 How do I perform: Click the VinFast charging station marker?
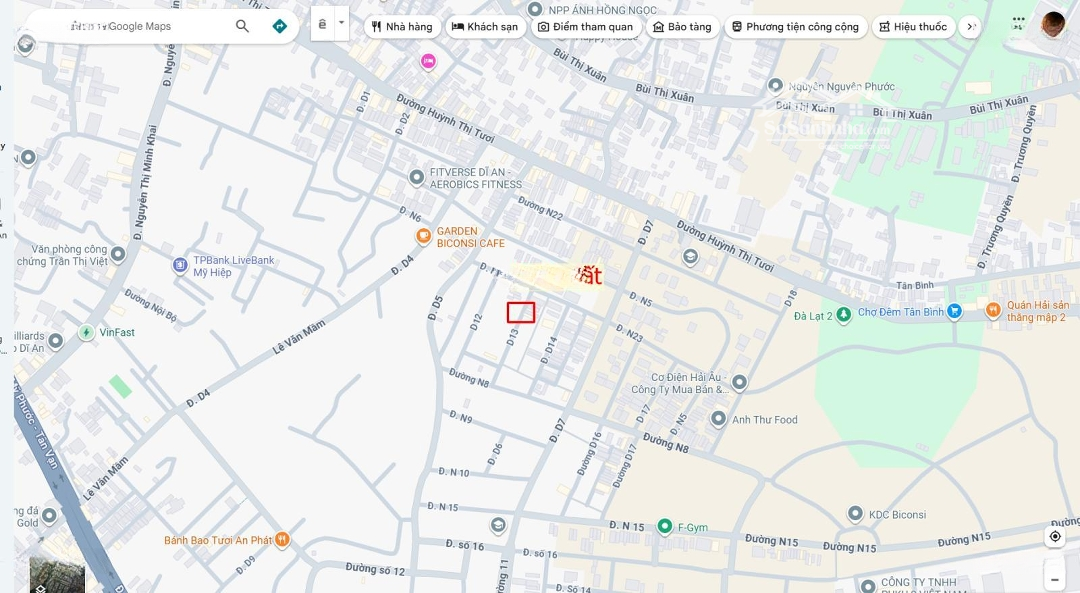[86, 332]
